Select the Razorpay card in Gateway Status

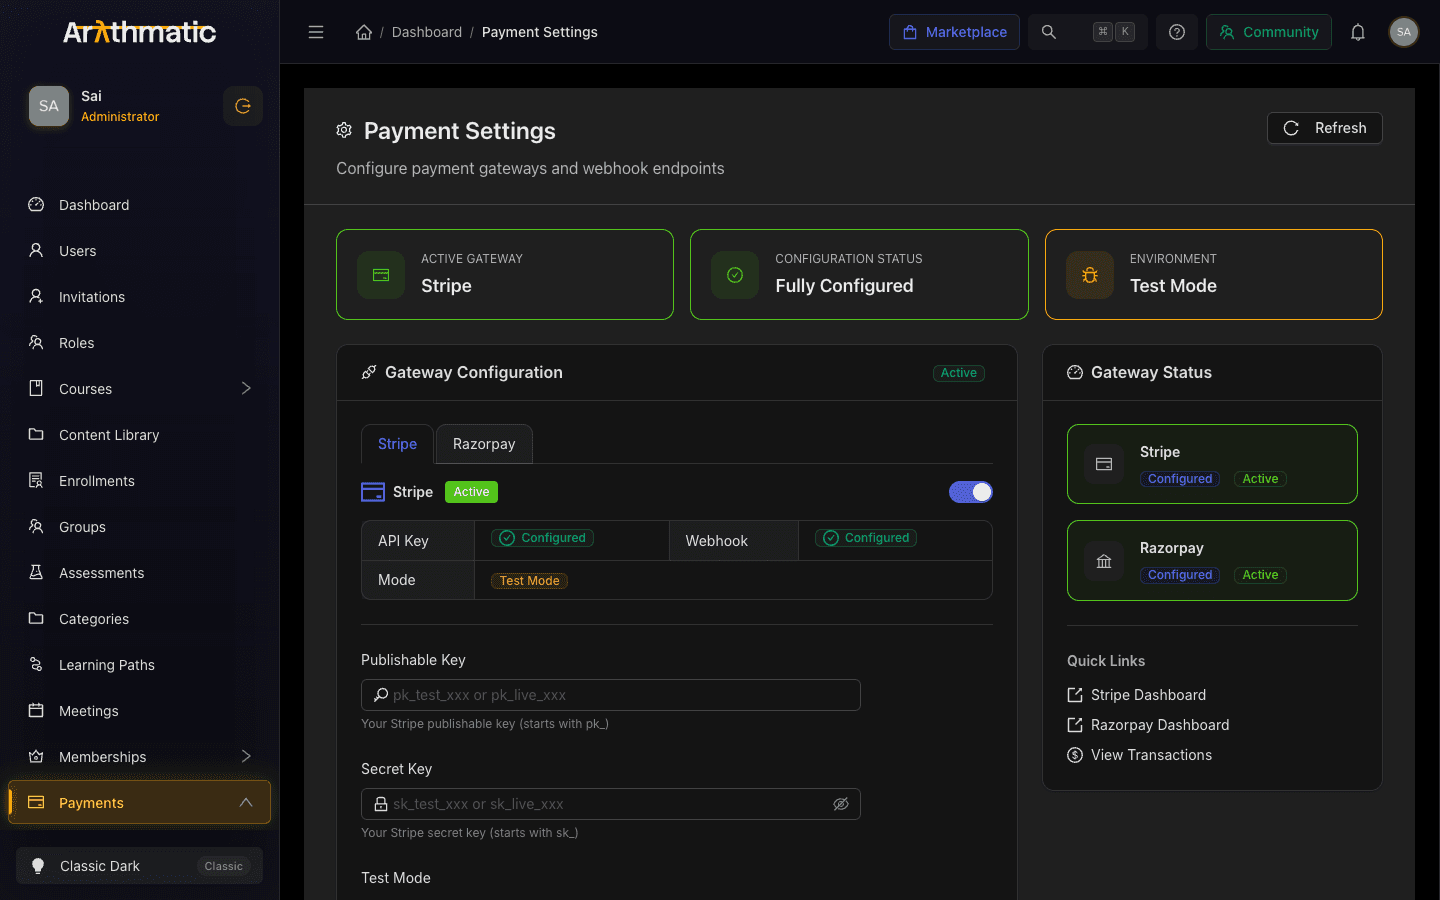point(1212,560)
